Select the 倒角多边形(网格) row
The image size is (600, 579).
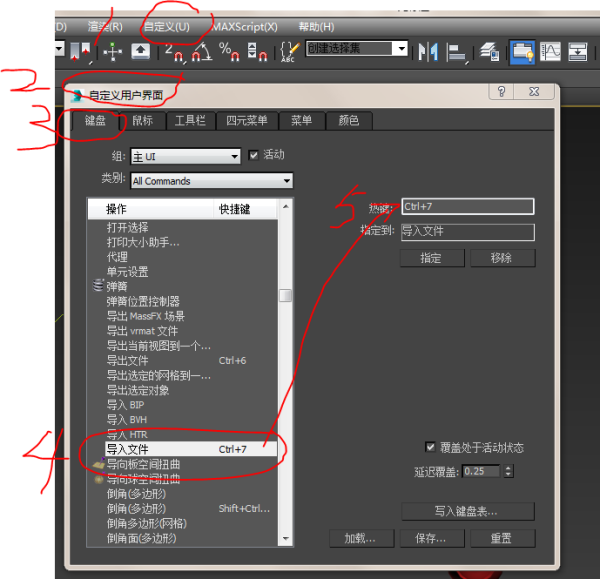[x=182, y=524]
